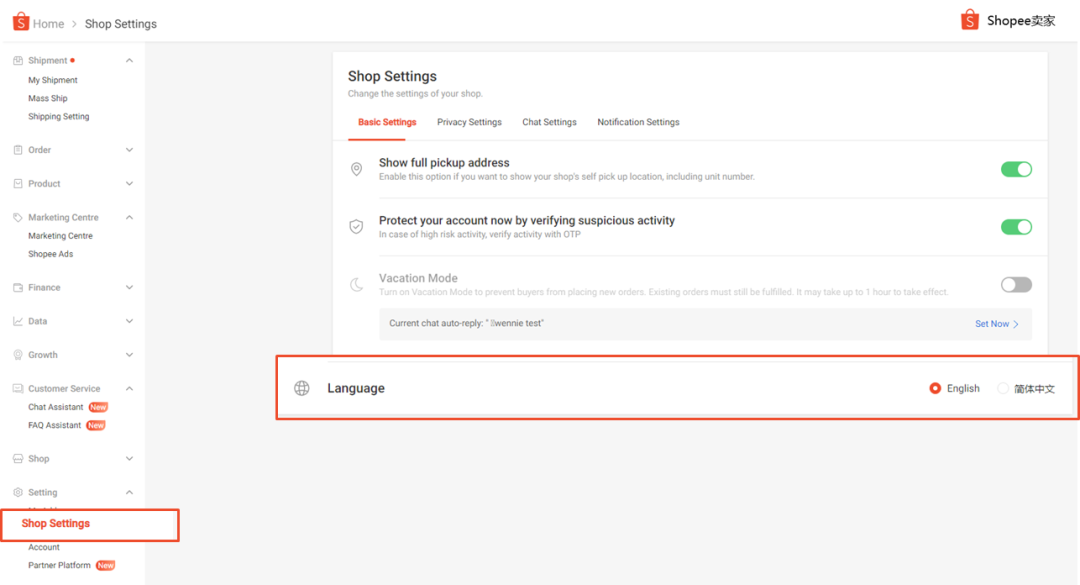Click the Order clipboard icon in sidebar
The height and width of the screenshot is (585, 1080).
point(18,150)
